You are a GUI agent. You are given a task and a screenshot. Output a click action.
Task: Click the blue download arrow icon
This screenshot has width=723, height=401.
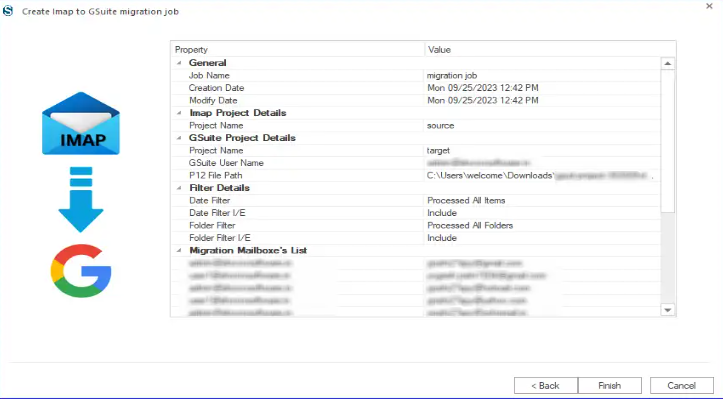coord(81,200)
